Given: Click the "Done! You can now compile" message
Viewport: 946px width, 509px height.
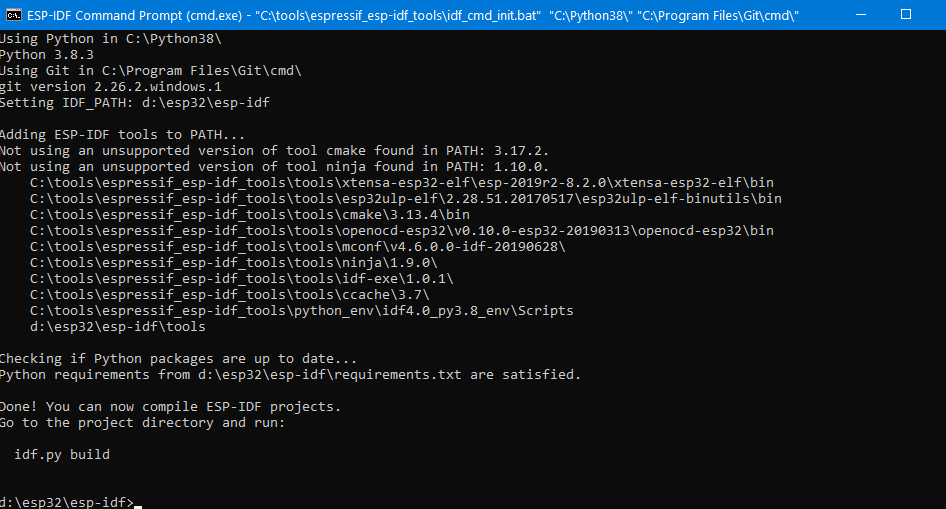Looking at the screenshot, I should coord(170,407).
